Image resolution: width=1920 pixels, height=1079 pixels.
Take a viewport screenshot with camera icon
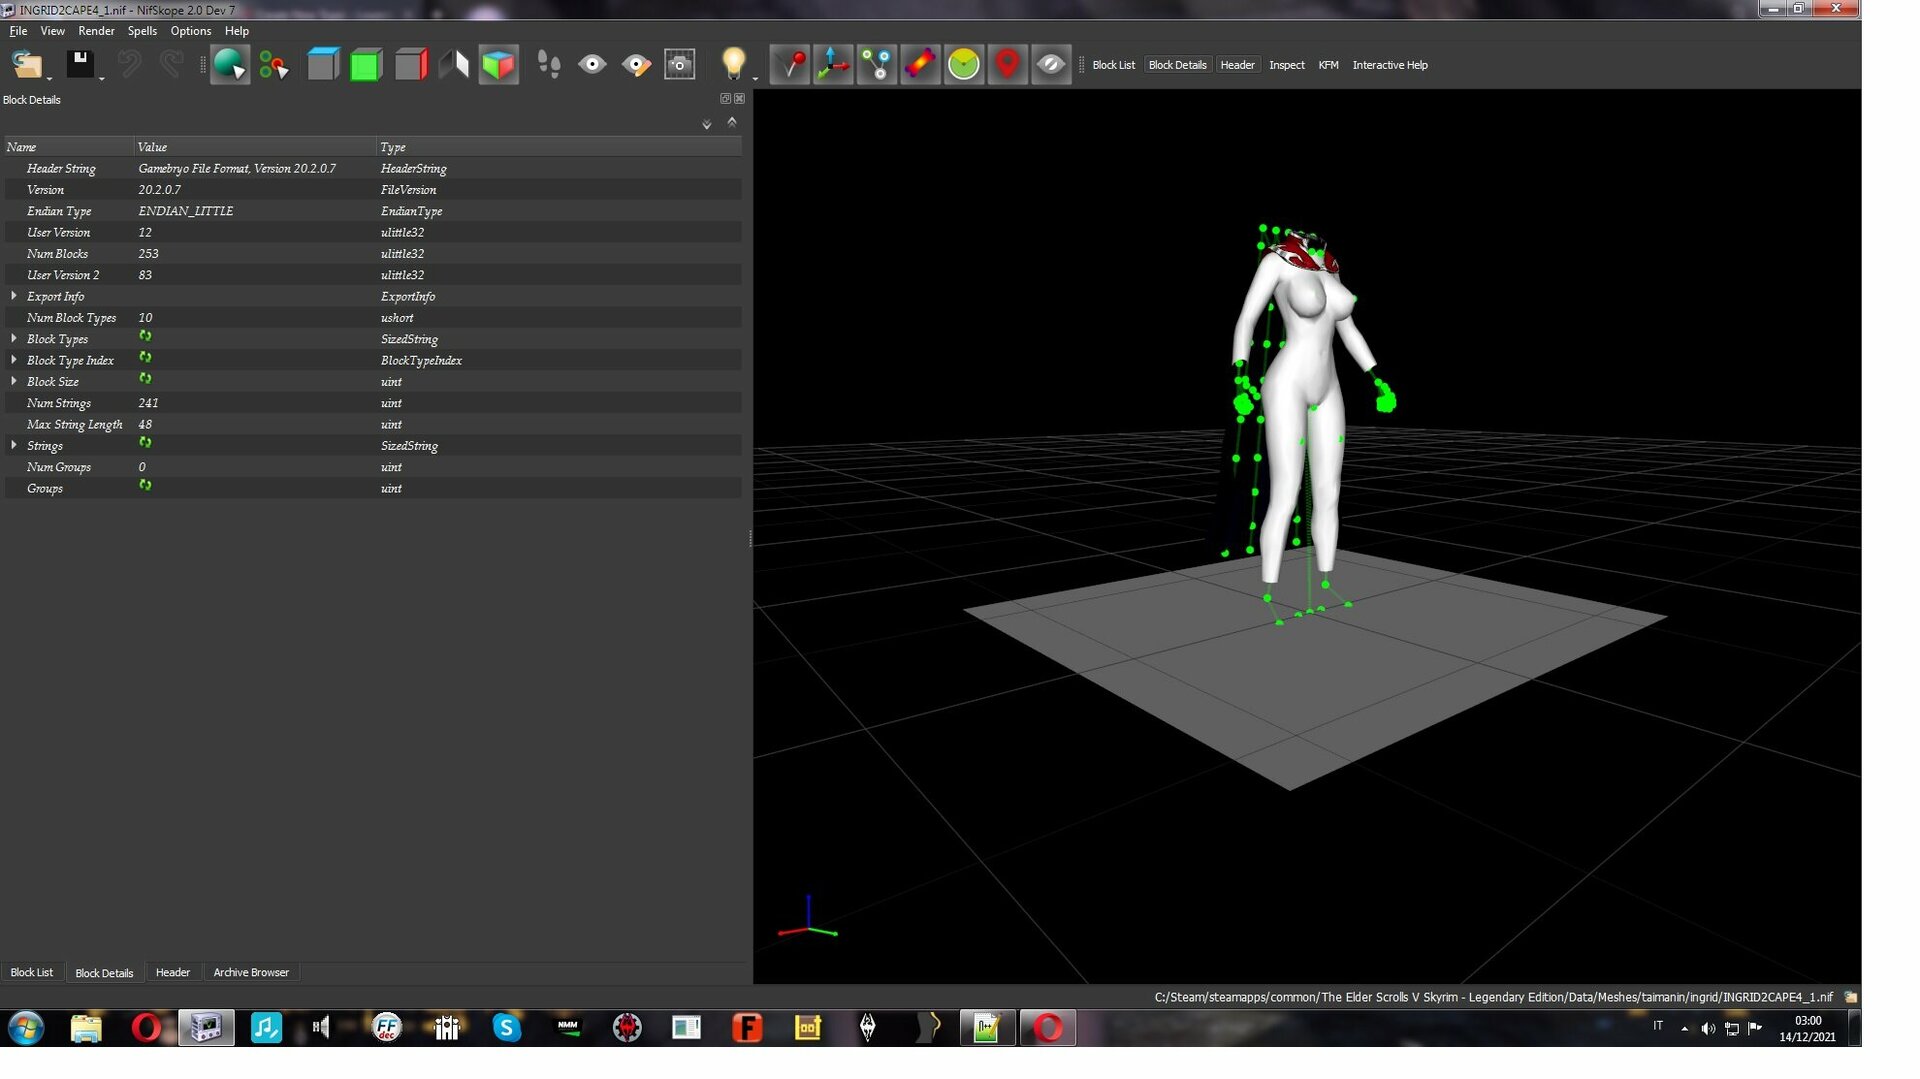(x=680, y=65)
